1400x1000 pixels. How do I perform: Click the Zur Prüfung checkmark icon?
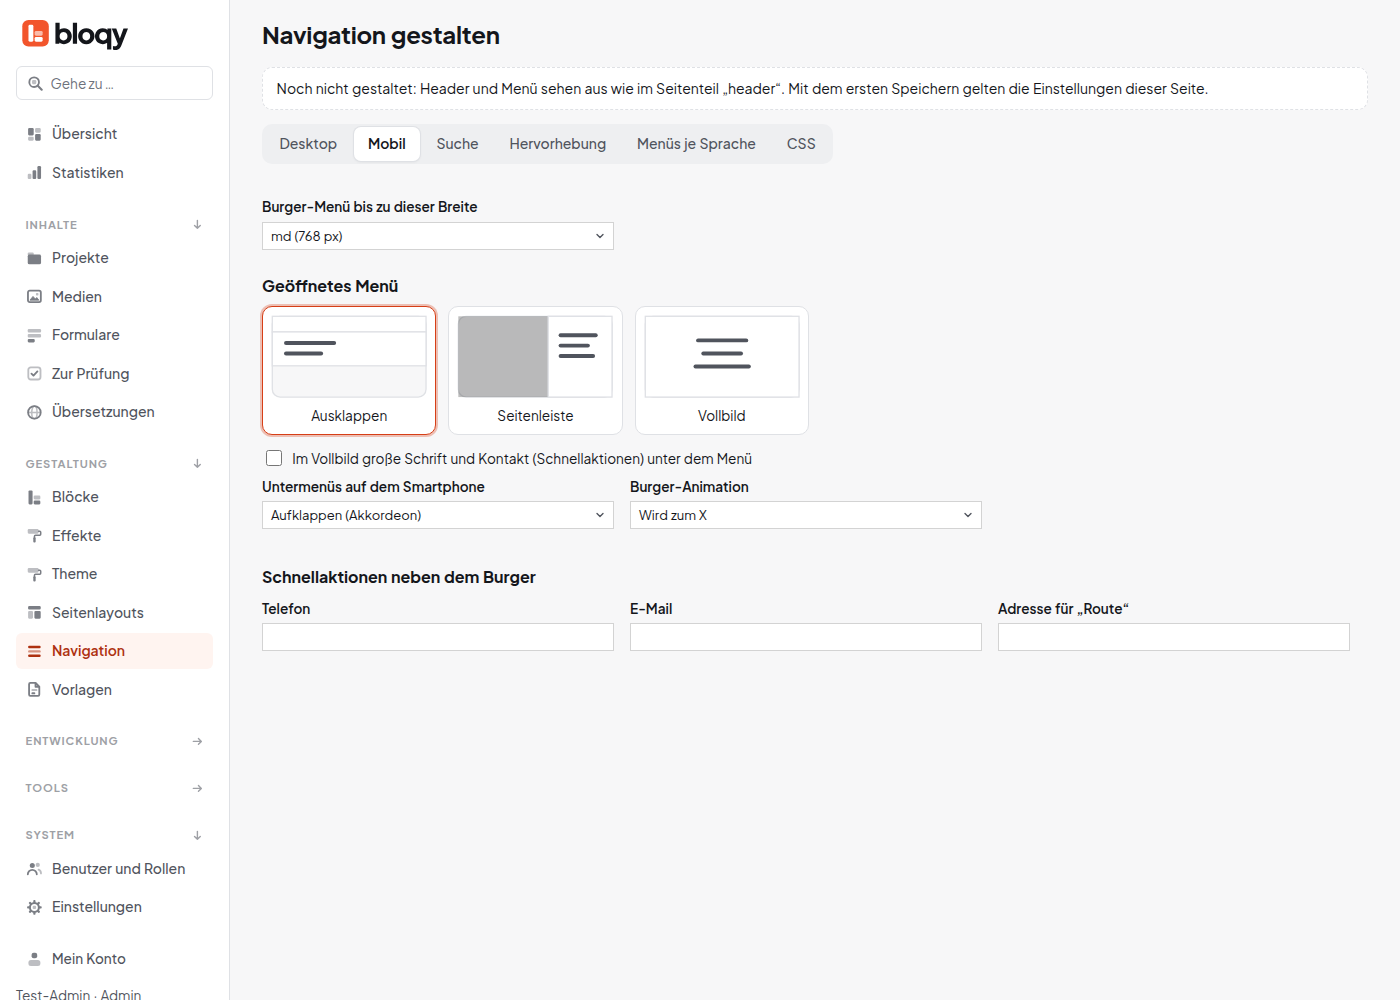[34, 374]
